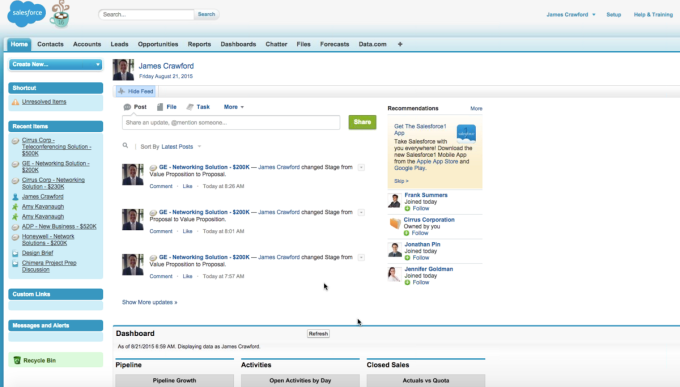Open the action arrow on the 8:01 AM post
Screen dimensions: 680x387
(361, 212)
